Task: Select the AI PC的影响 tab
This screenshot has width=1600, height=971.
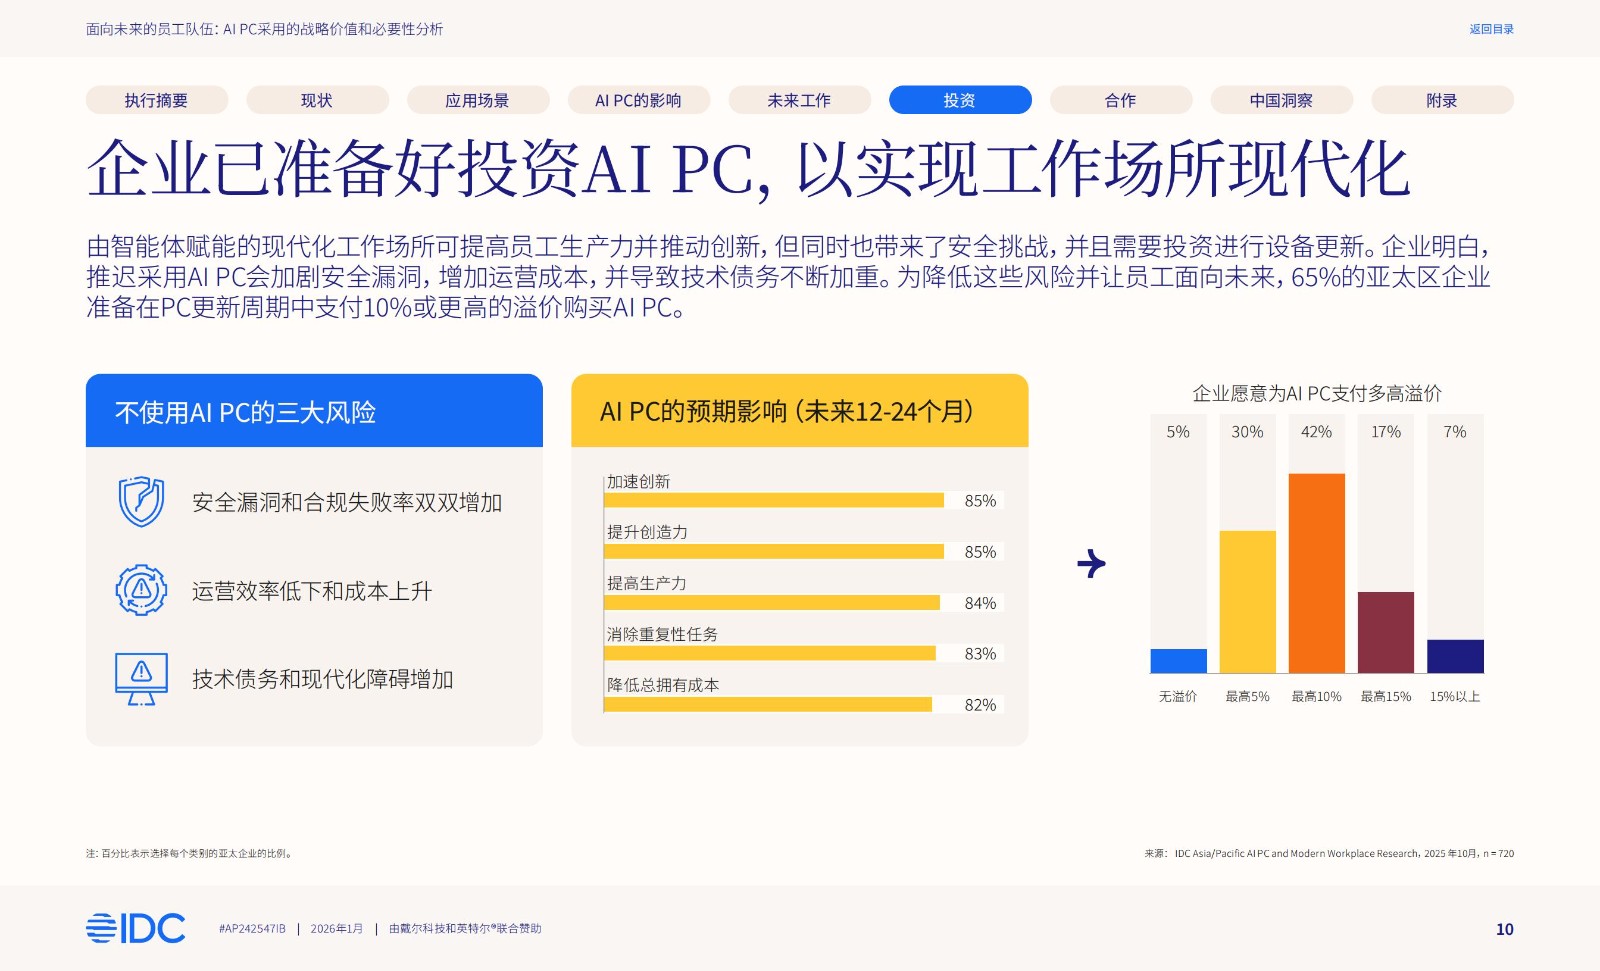Action: (x=638, y=100)
